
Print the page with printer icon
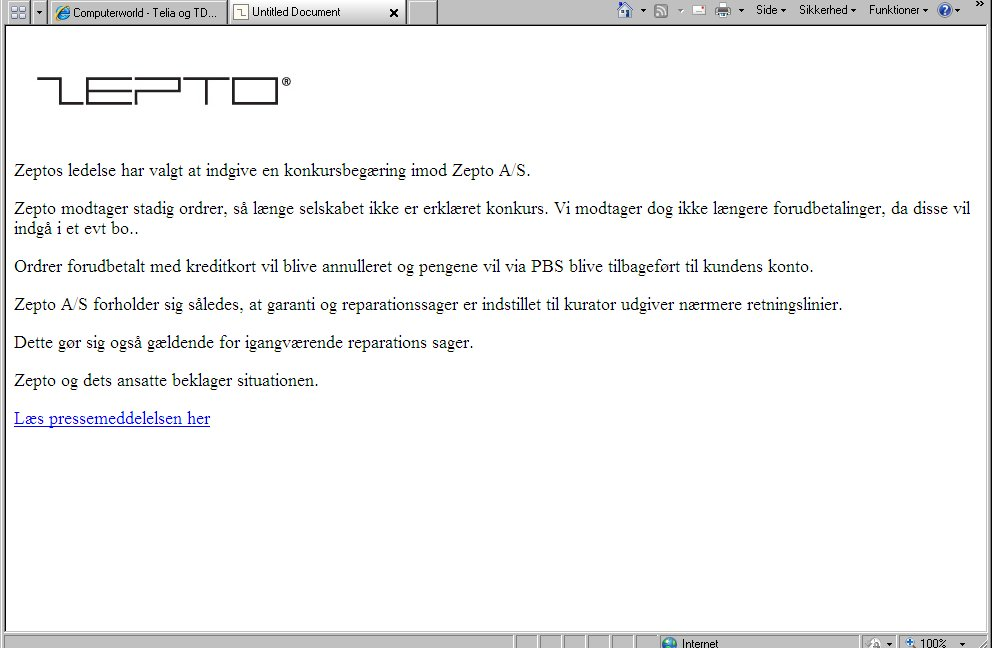[x=722, y=10]
